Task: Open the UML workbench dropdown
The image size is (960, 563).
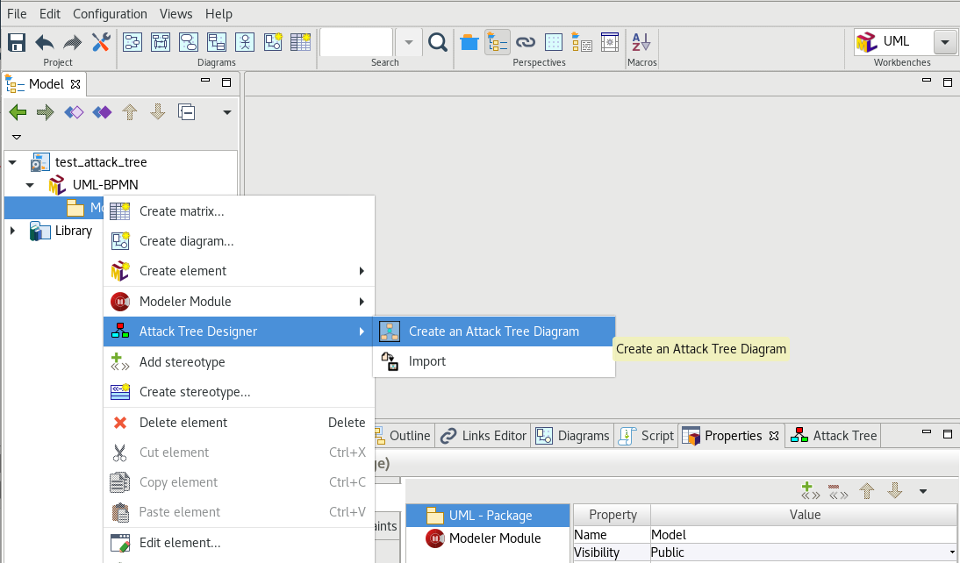Action: [945, 42]
